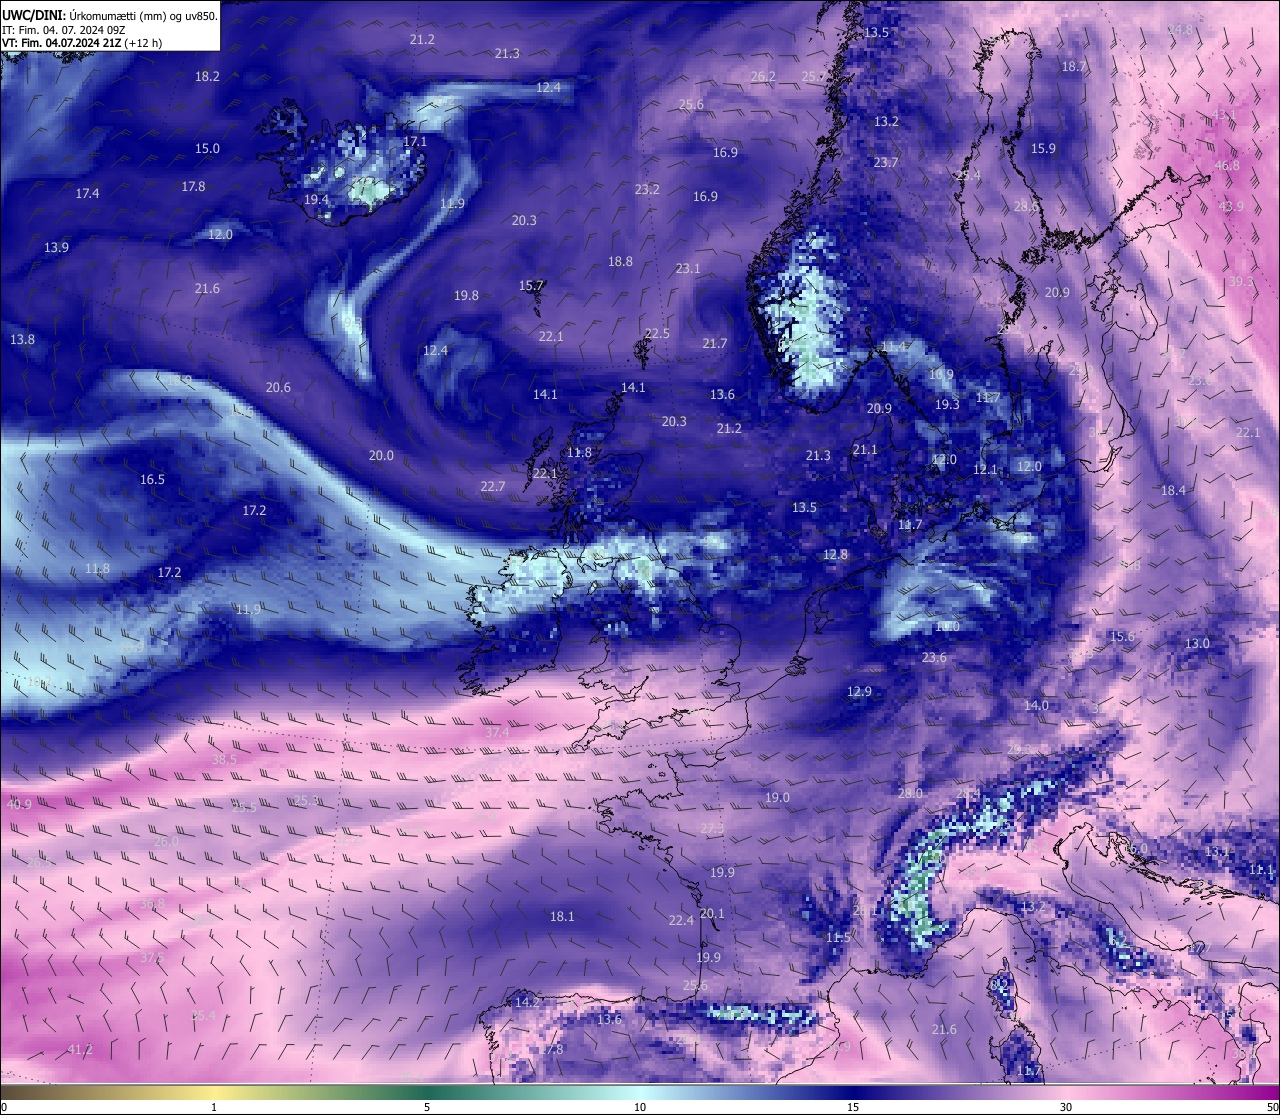Click the 11.5 value on the map
The image size is (1280, 1115).
[x=838, y=937]
